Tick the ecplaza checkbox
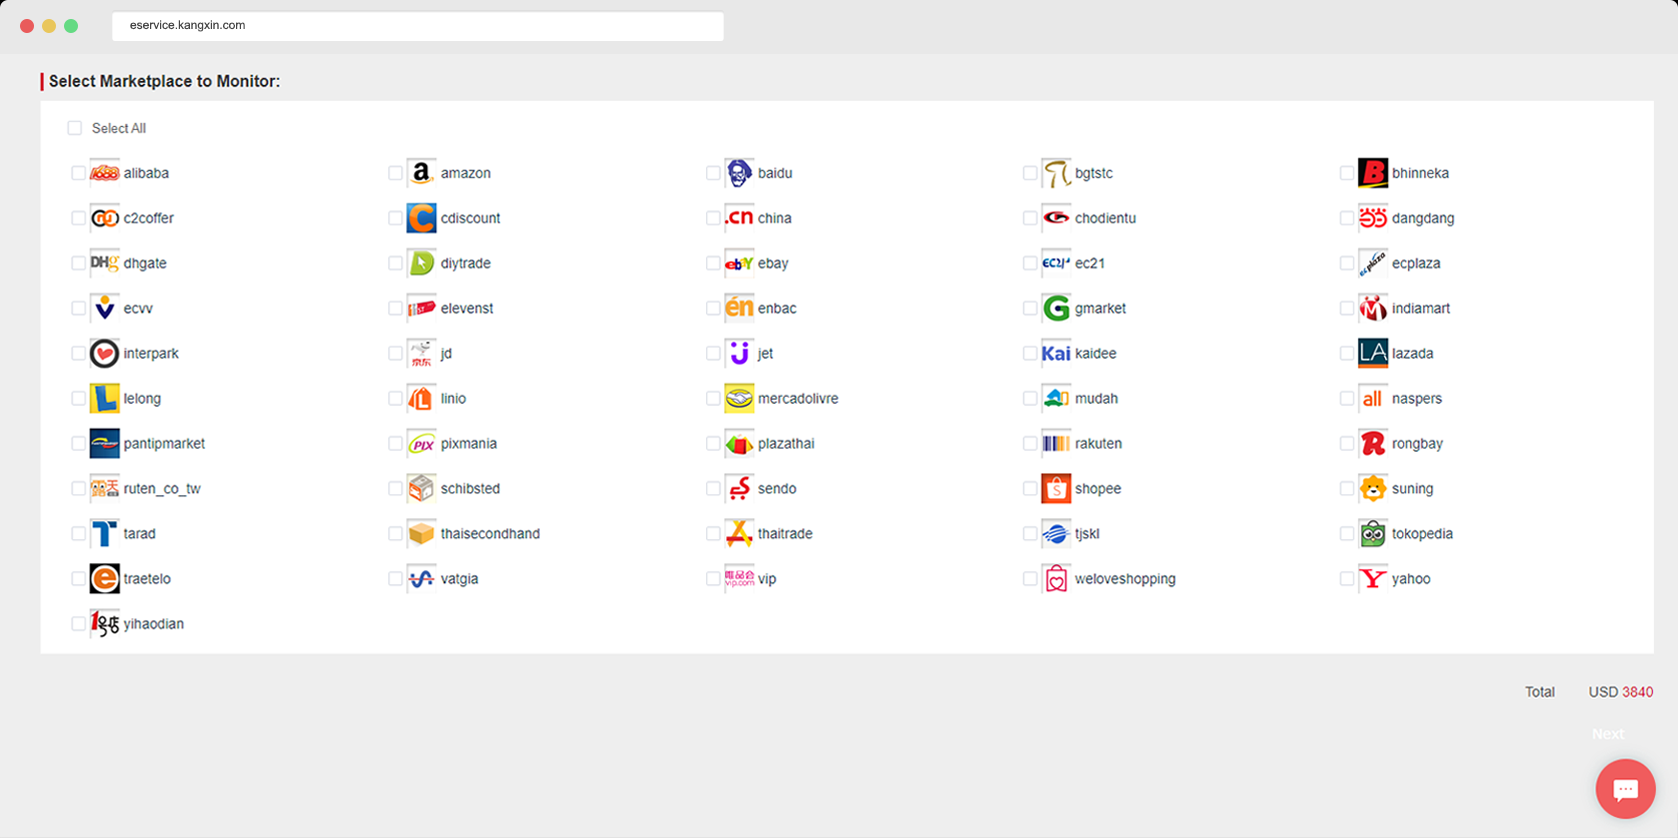This screenshot has width=1678, height=838. [x=1347, y=263]
